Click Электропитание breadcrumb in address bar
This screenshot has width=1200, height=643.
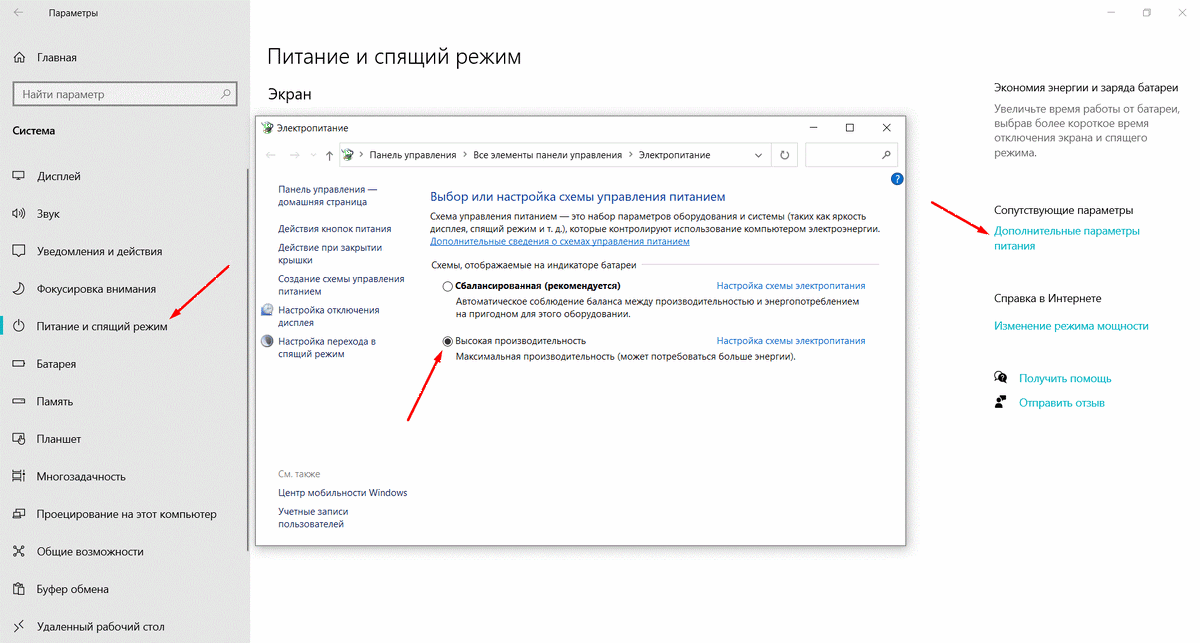pyautogui.click(x=675, y=155)
